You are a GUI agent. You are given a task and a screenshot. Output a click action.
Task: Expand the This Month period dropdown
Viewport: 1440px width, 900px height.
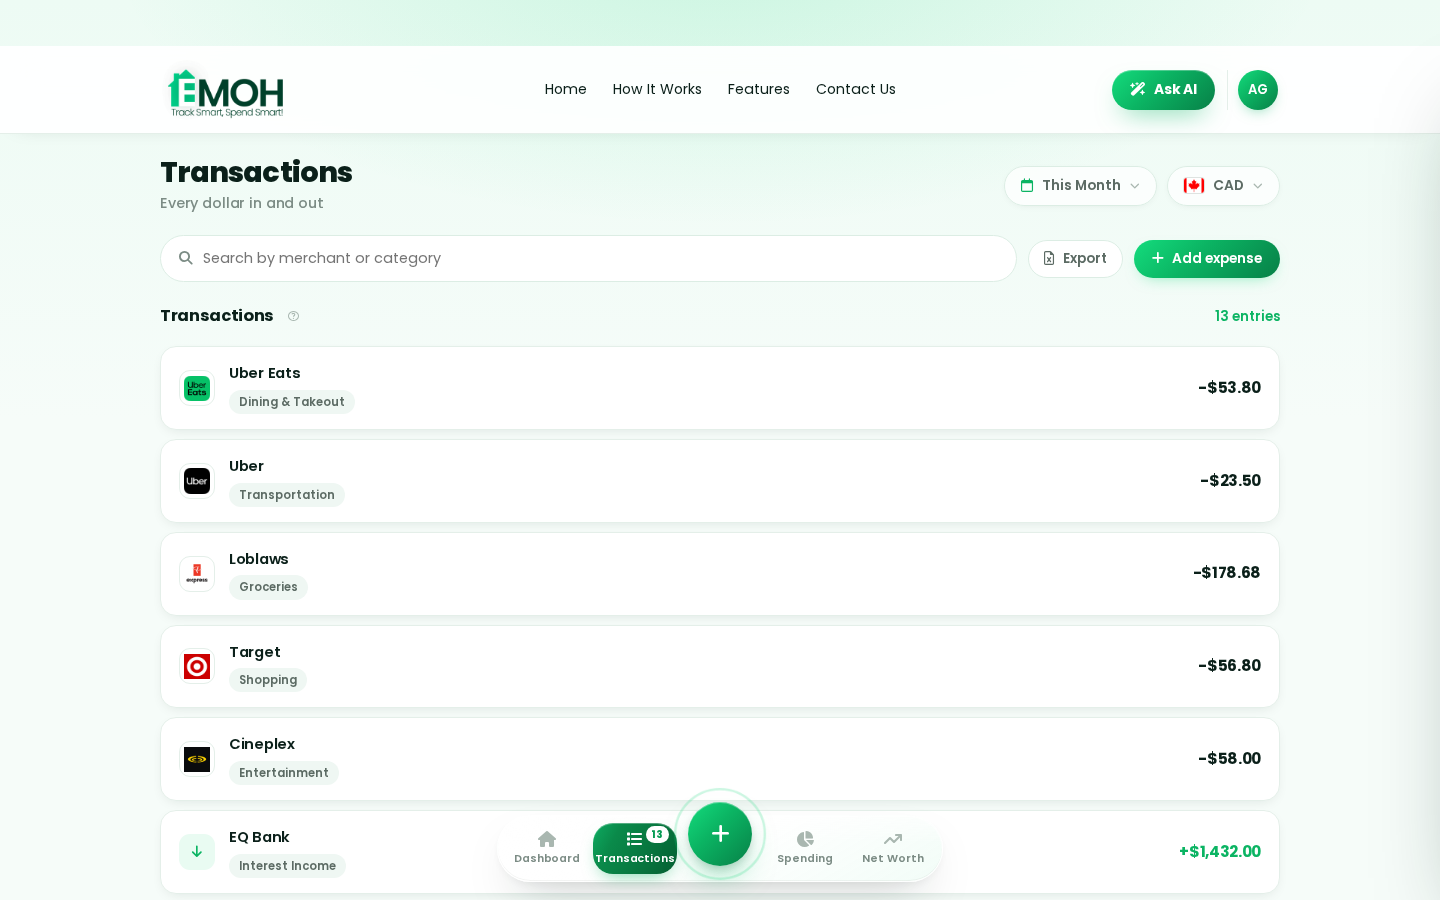point(1080,186)
